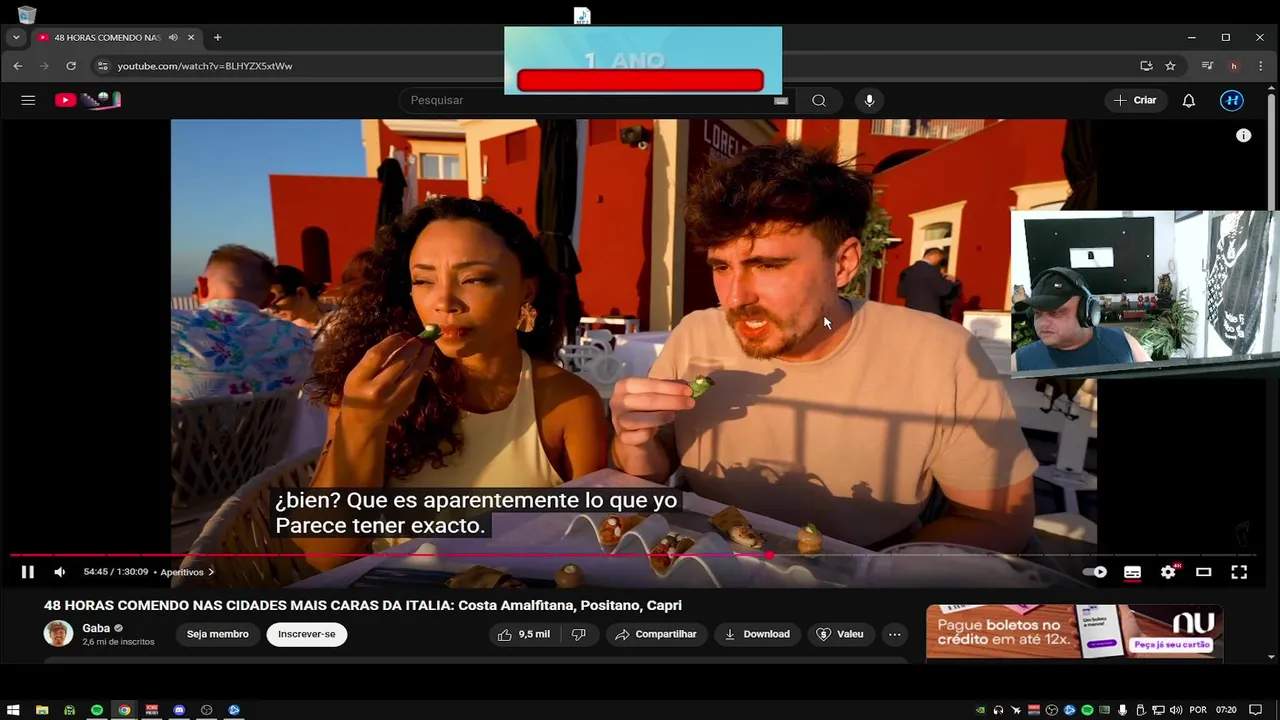Open the on-screen keyboard in search box

(x=781, y=100)
